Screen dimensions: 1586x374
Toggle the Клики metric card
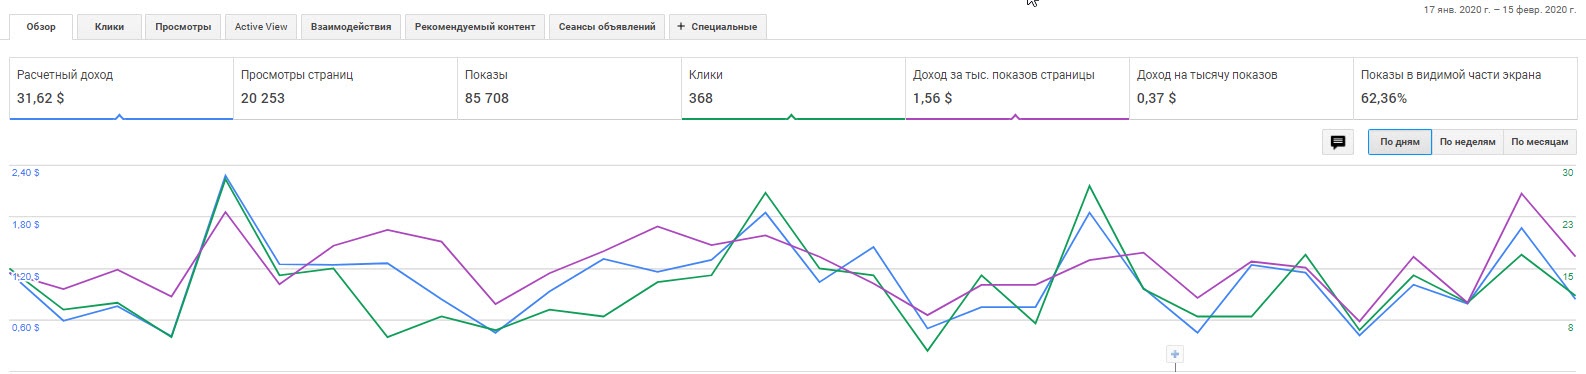point(793,88)
